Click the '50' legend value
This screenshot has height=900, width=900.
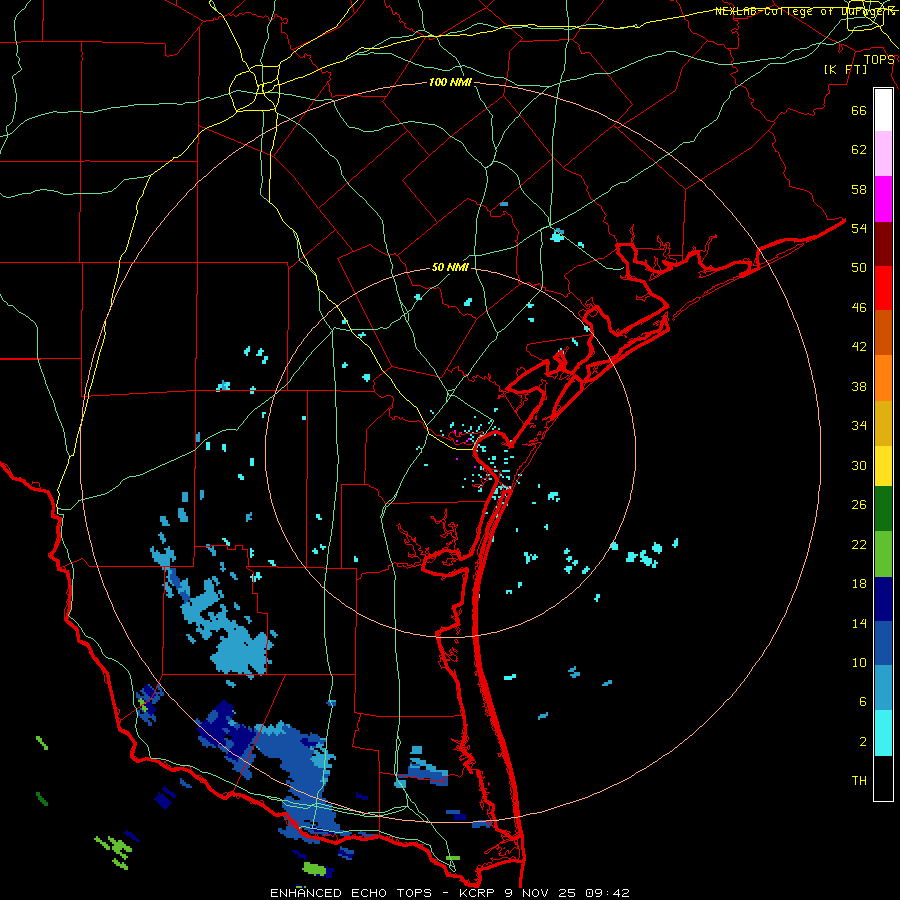pyautogui.click(x=859, y=268)
